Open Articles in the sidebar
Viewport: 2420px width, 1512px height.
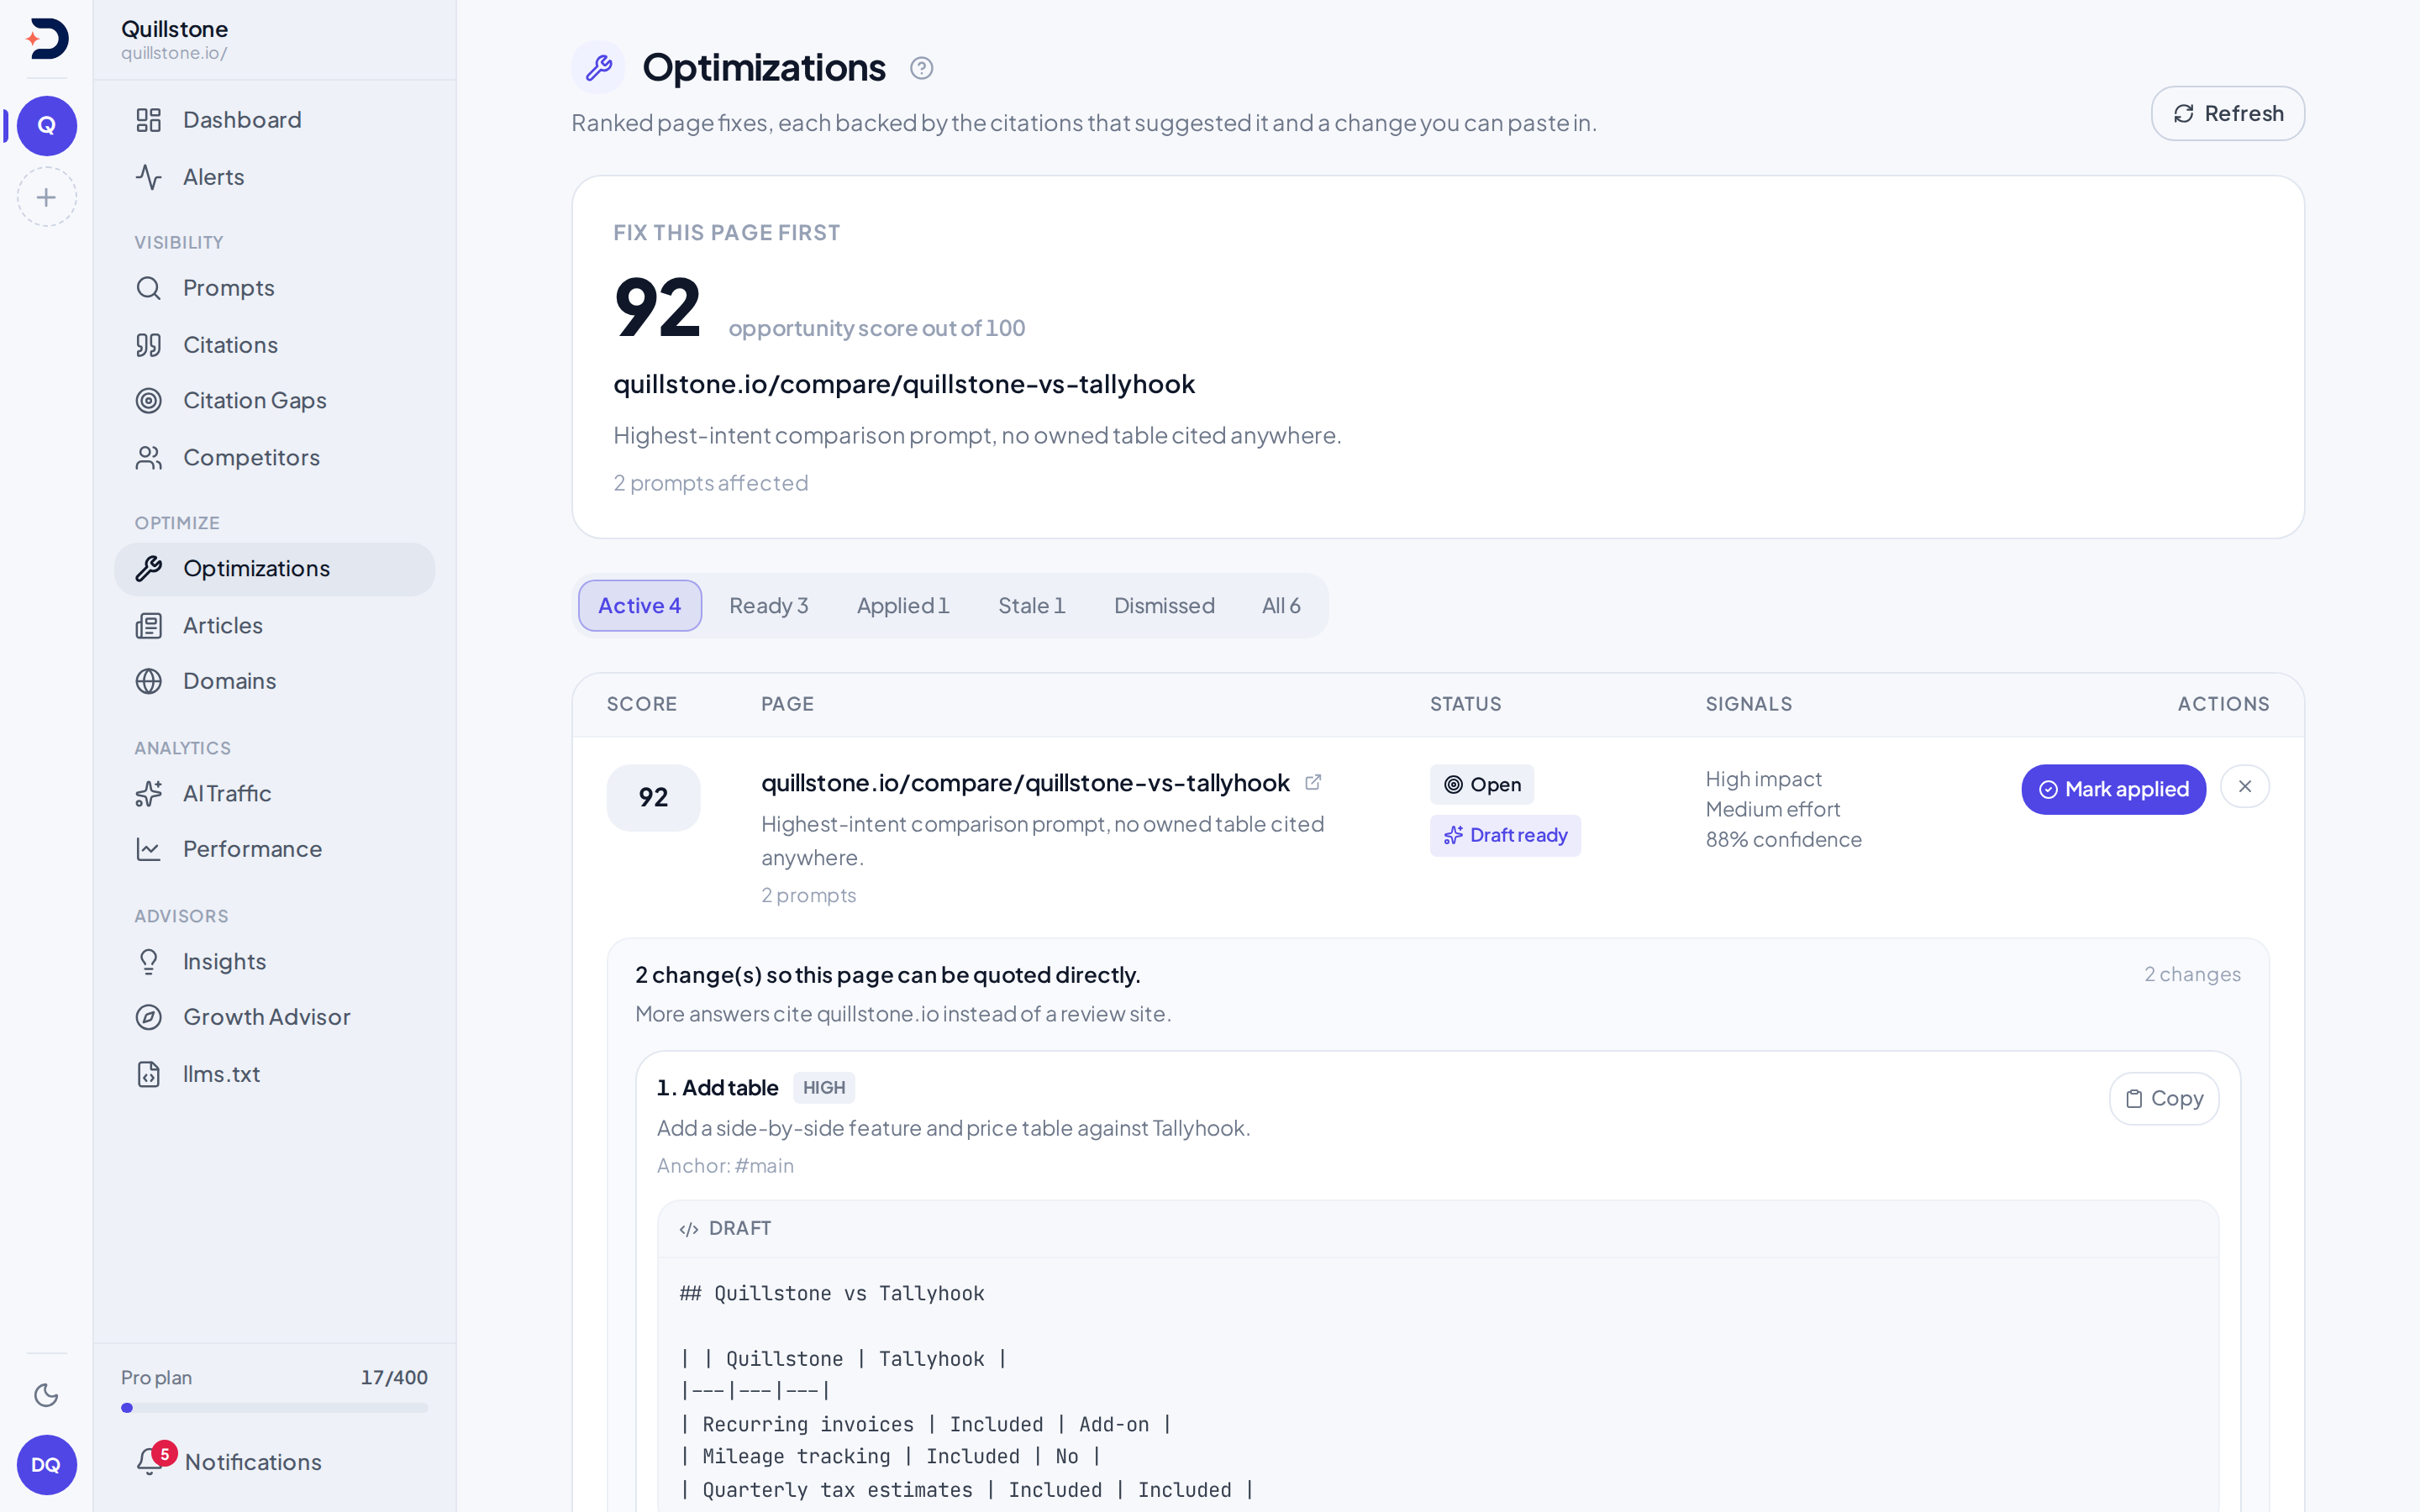pyautogui.click(x=274, y=626)
